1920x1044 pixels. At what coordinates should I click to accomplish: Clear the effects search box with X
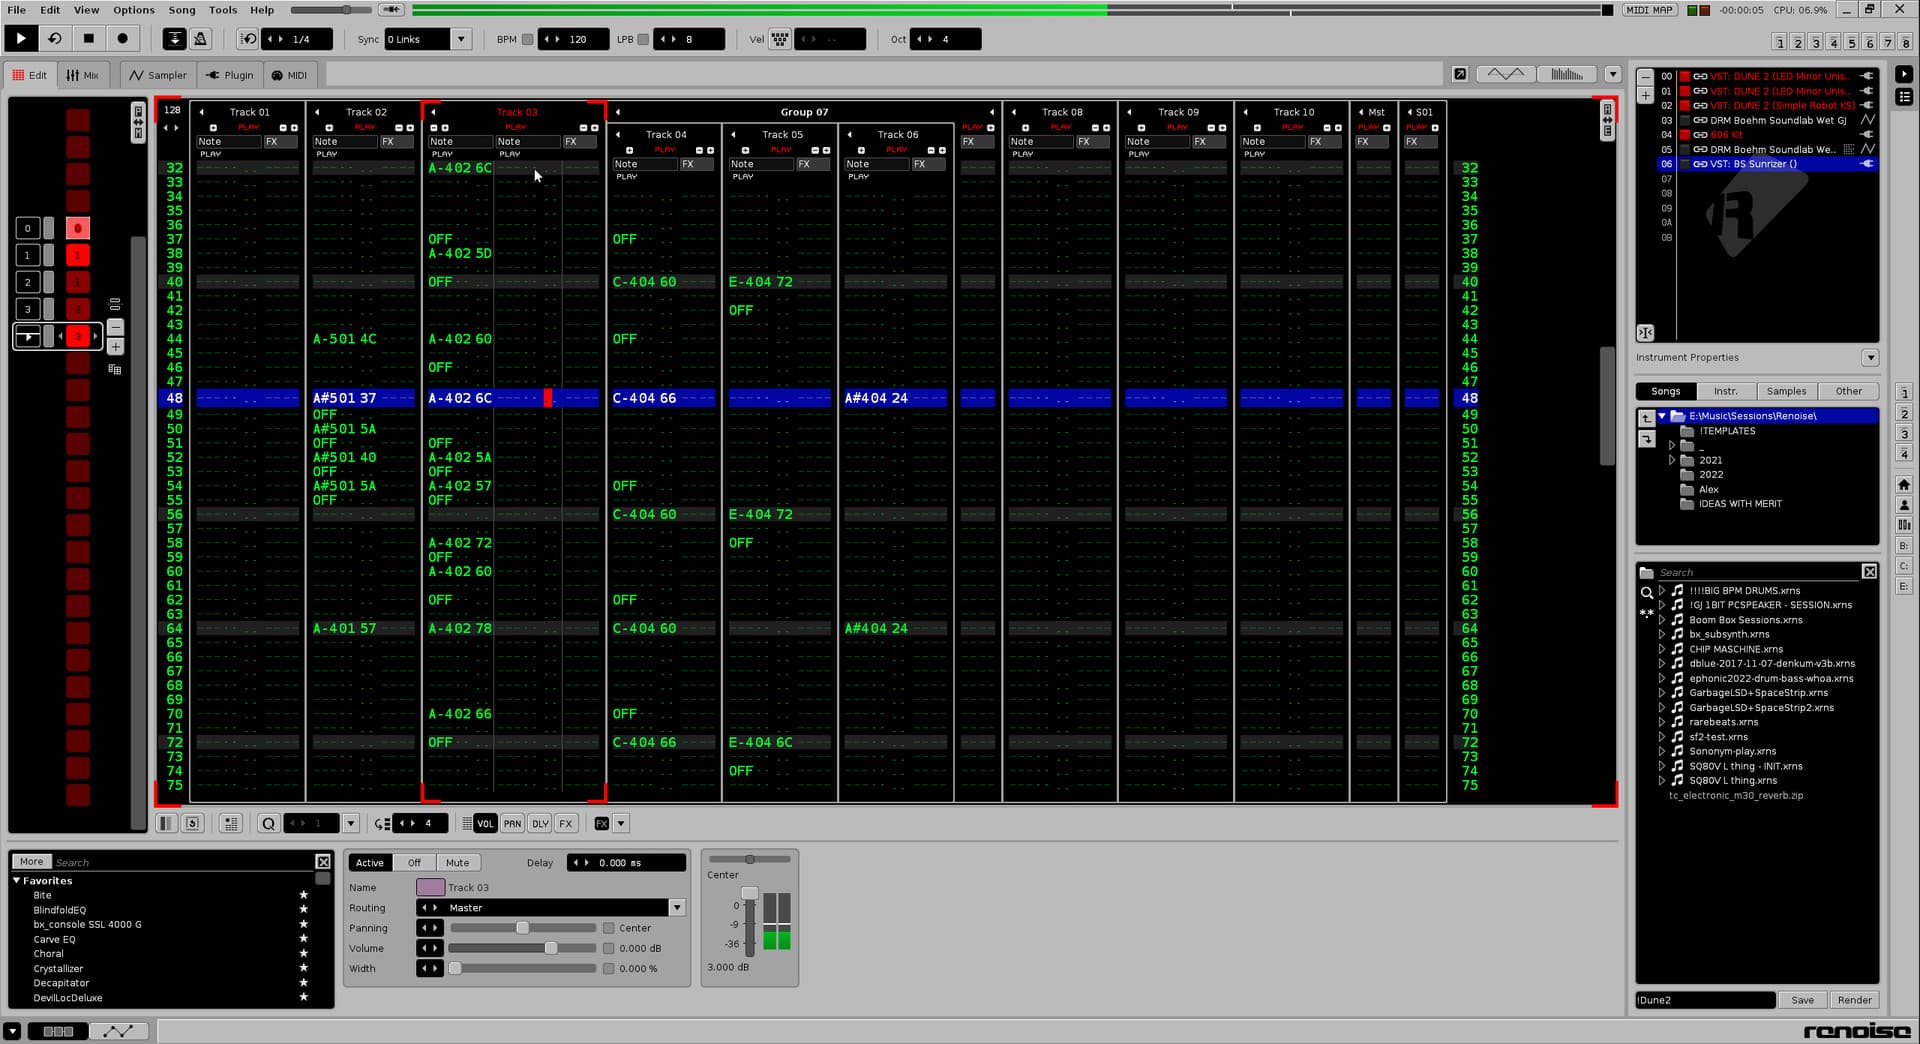click(x=323, y=861)
